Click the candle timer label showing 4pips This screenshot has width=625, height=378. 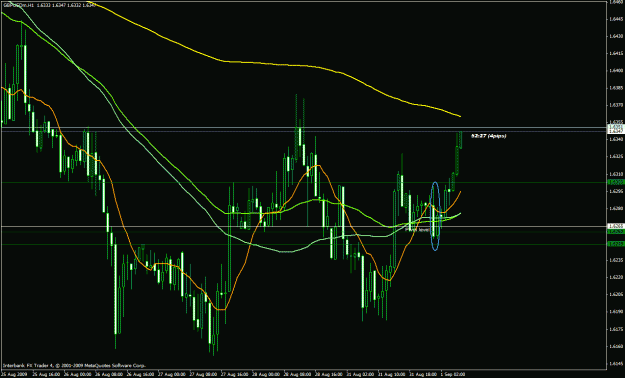(489, 136)
